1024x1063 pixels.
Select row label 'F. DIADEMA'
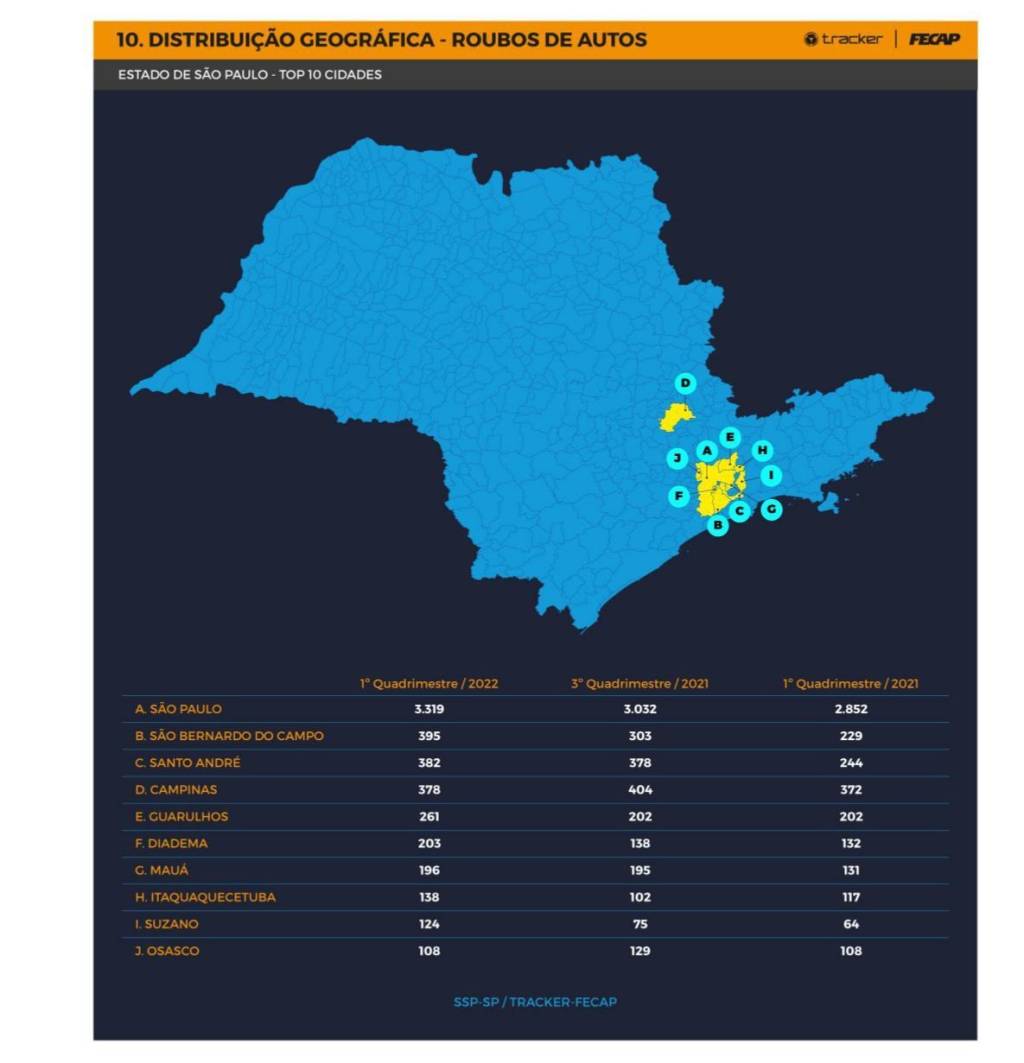pyautogui.click(x=172, y=843)
